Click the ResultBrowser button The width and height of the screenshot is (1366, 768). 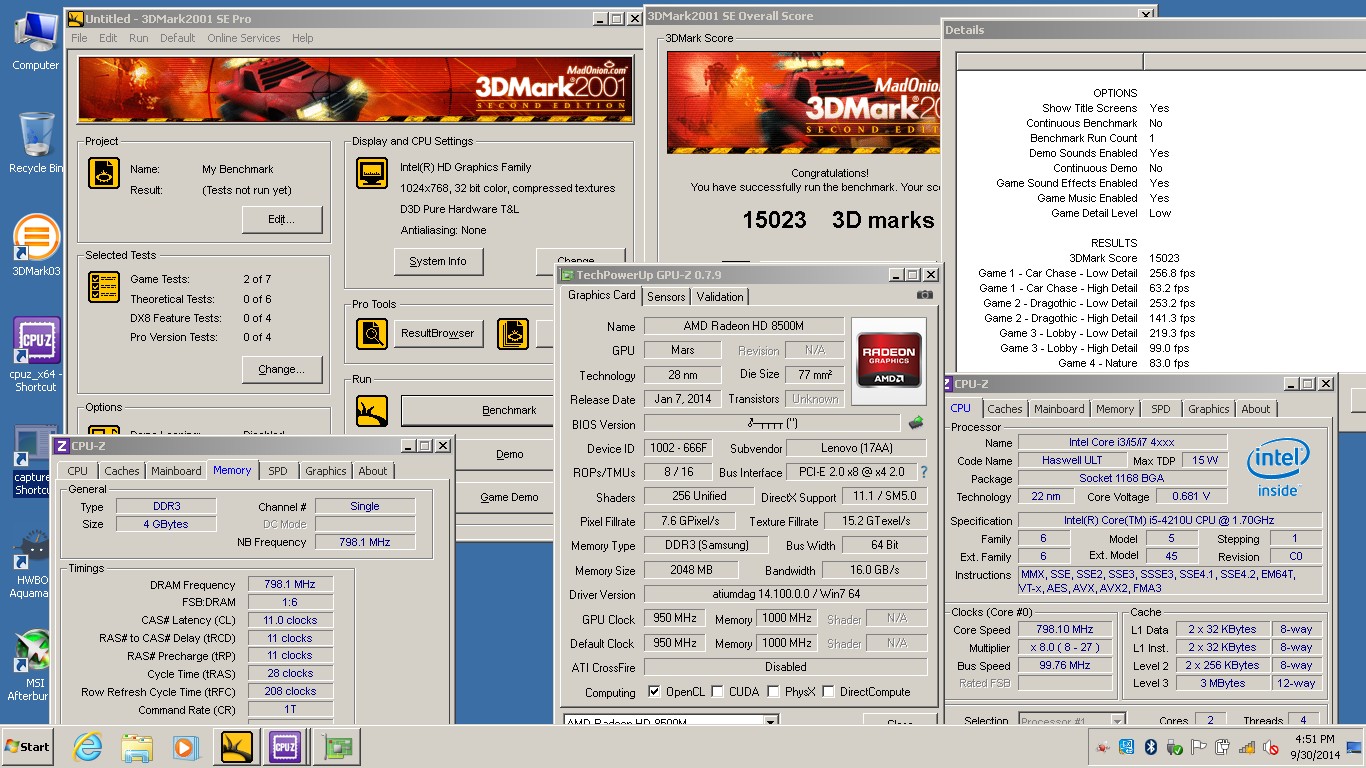tap(438, 333)
